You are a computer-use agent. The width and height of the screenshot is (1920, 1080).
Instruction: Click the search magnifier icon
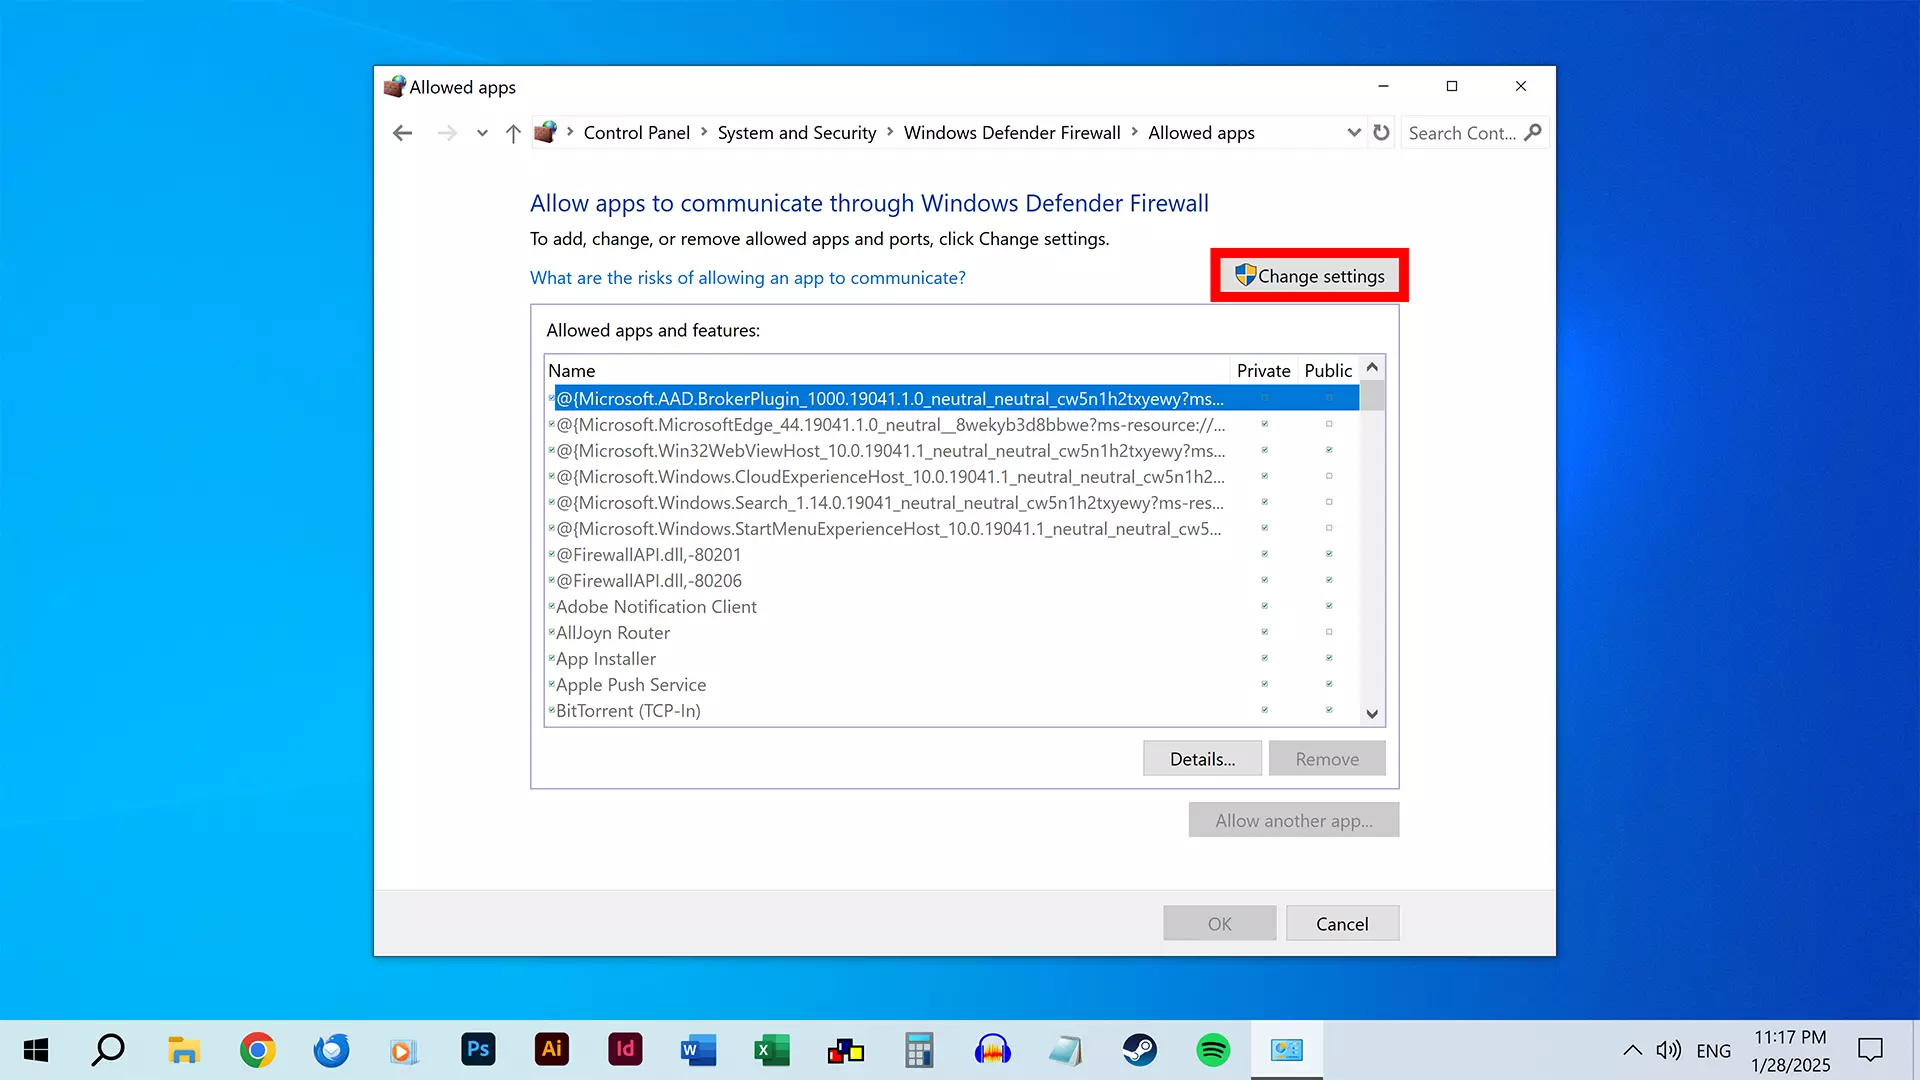(x=1533, y=132)
